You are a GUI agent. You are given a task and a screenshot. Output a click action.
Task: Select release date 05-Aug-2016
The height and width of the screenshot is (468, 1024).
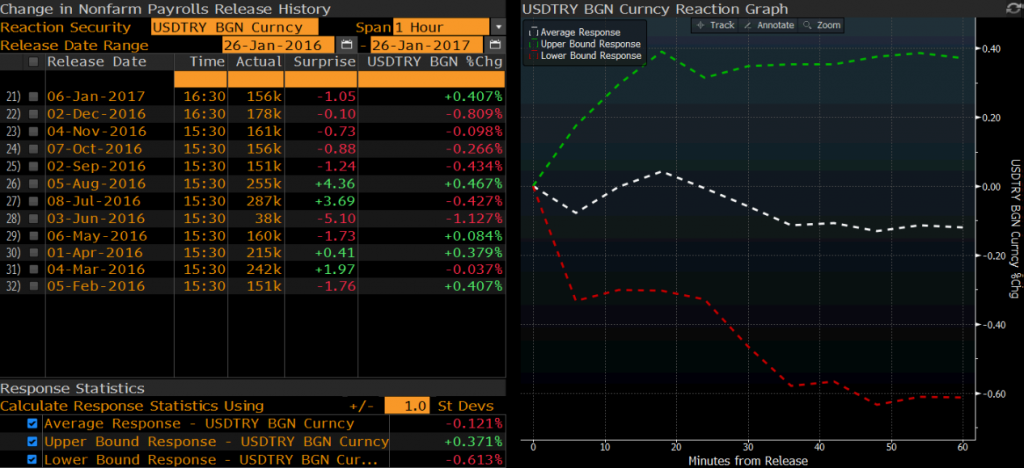point(96,183)
